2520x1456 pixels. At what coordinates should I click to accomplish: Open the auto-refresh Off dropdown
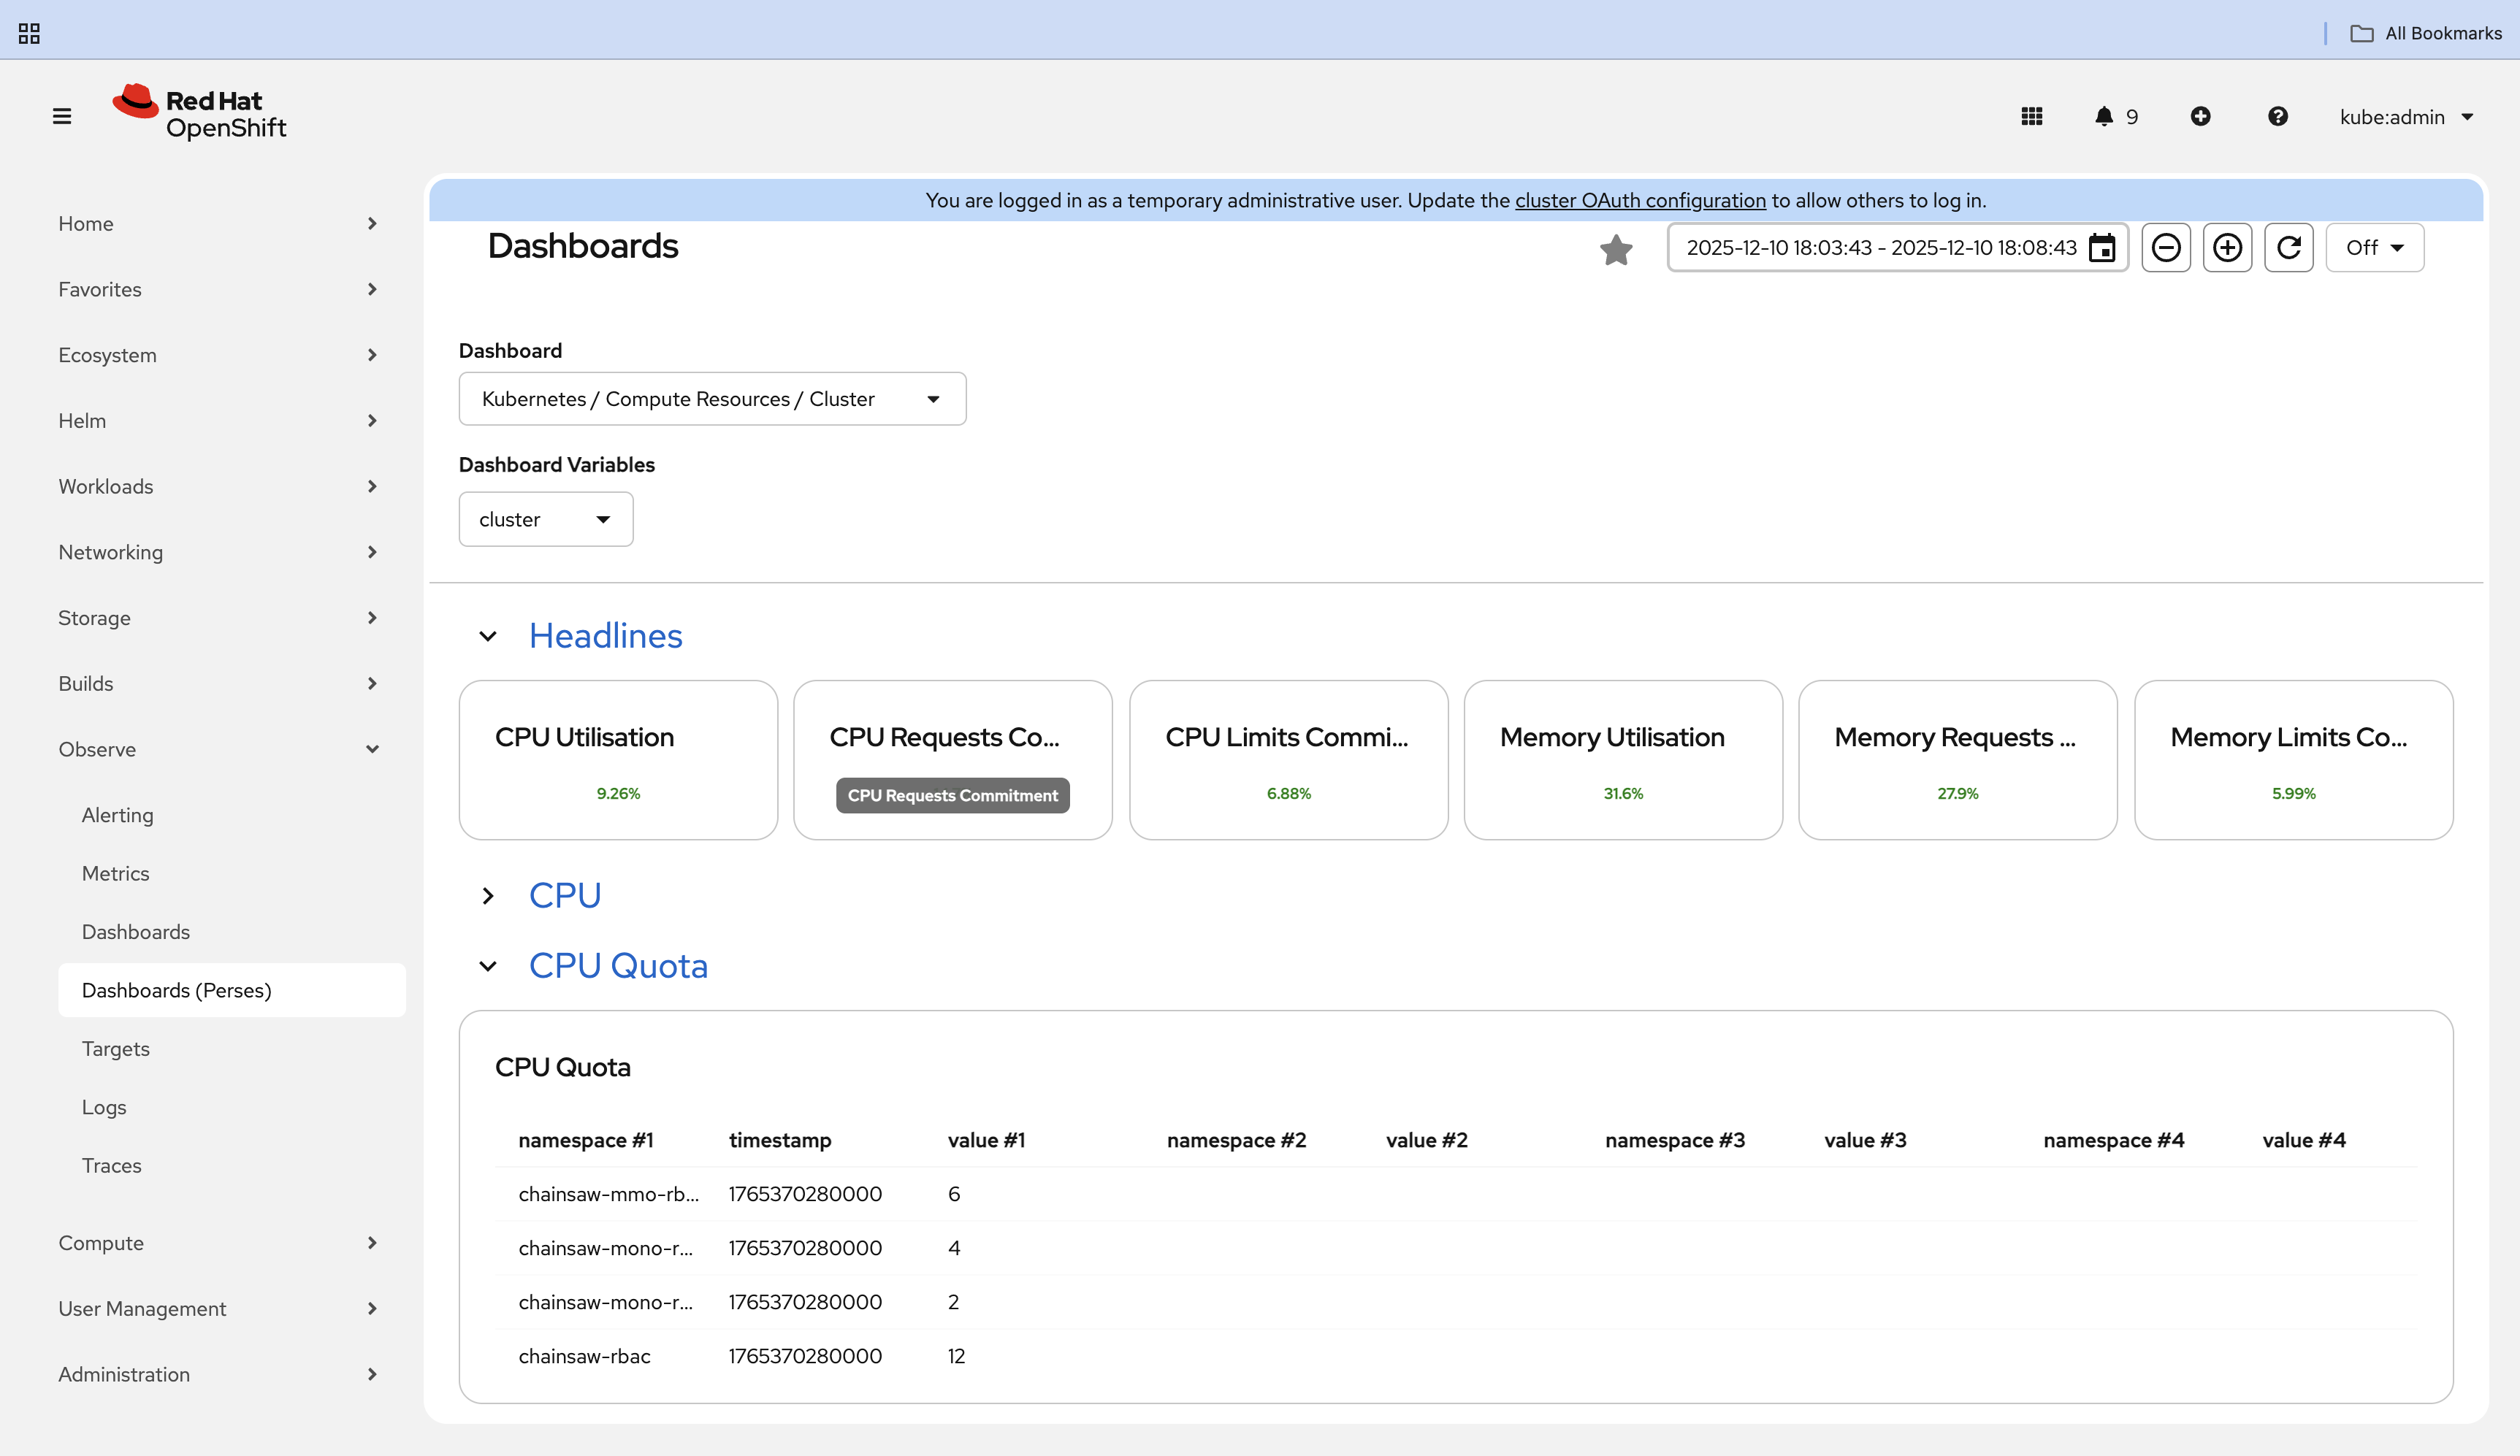coord(2374,247)
